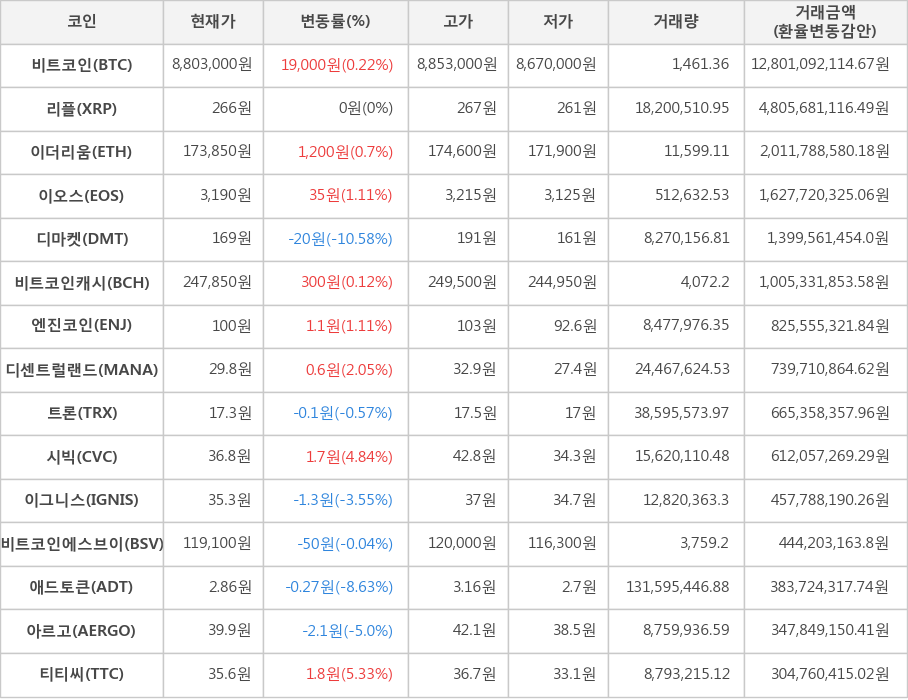Select the 리플(XRP) coin name
This screenshot has height=700, width=908.
82,108
